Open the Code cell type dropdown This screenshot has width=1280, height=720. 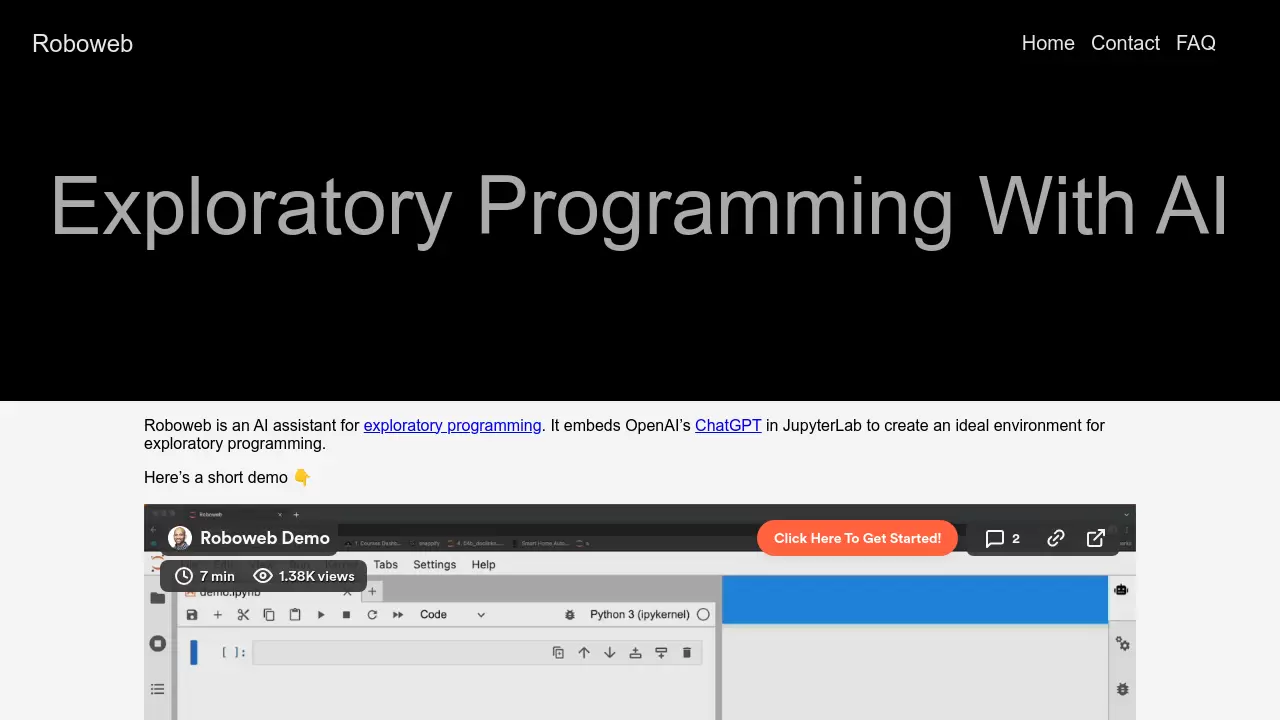452,614
